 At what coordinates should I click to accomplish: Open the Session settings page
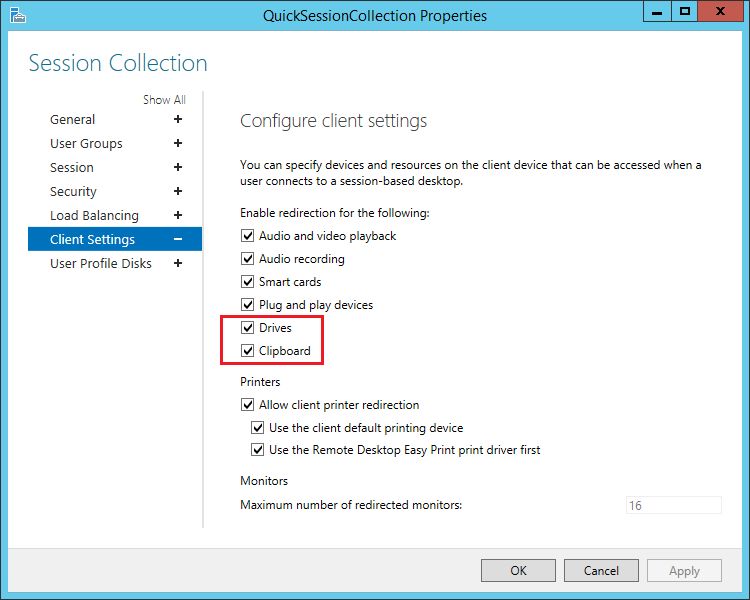click(x=72, y=167)
